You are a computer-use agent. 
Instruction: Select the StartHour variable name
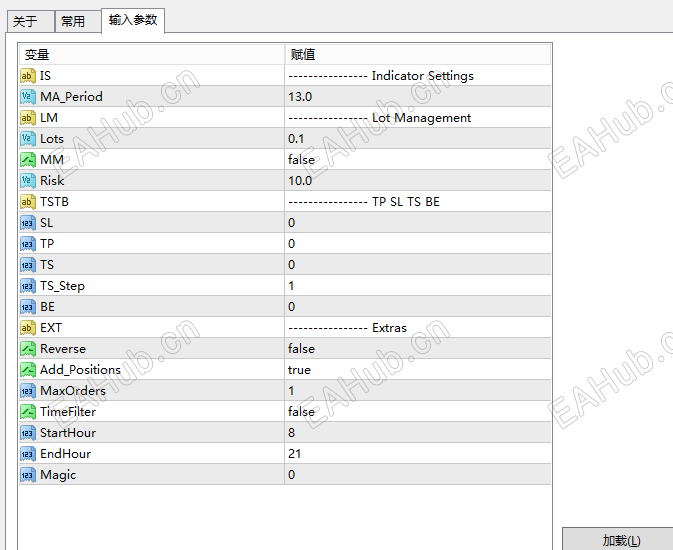tap(68, 433)
